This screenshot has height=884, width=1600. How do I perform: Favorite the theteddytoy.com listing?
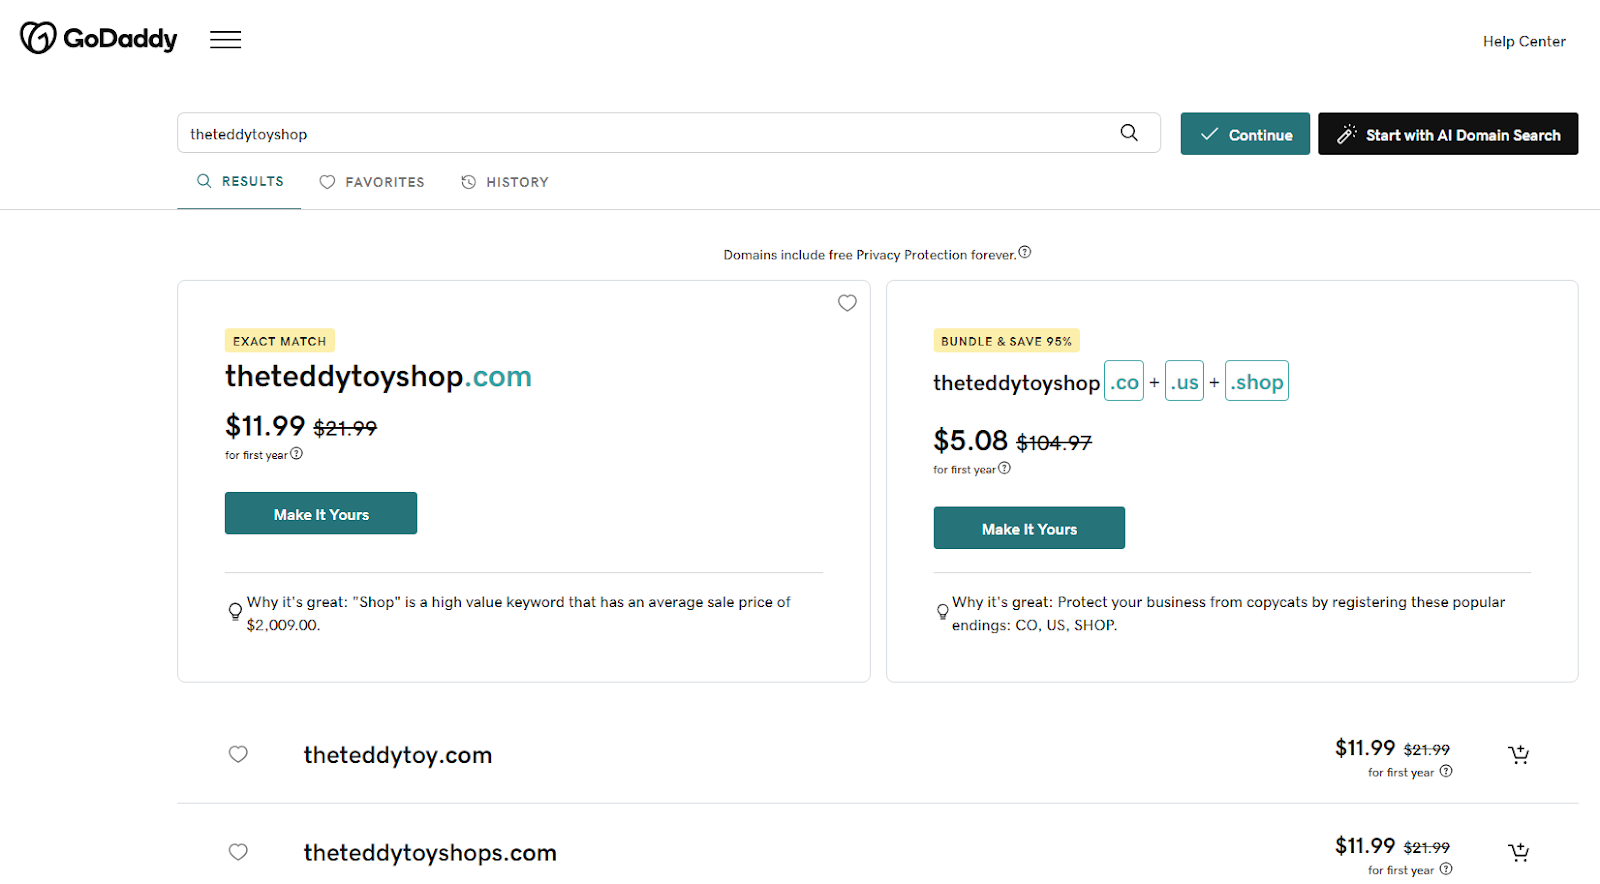[238, 754]
